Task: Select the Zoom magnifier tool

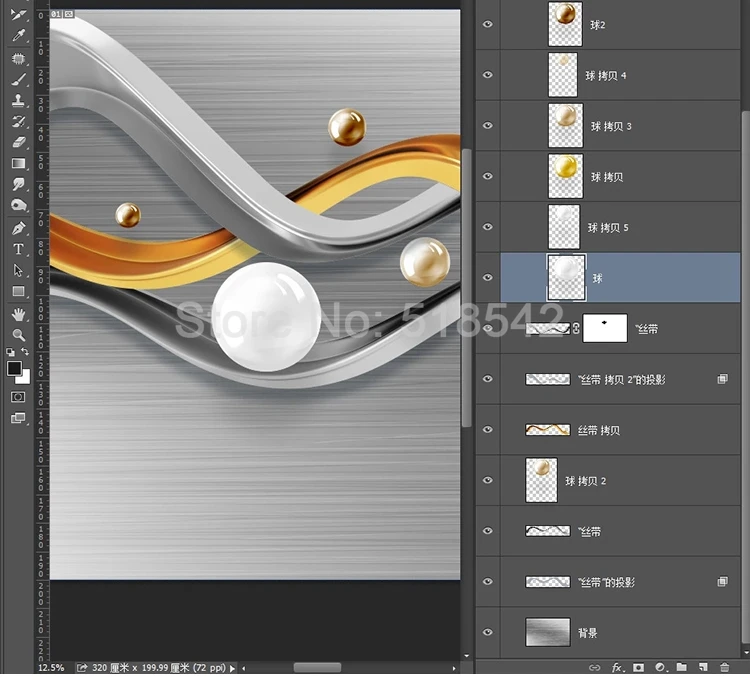Action: point(19,335)
